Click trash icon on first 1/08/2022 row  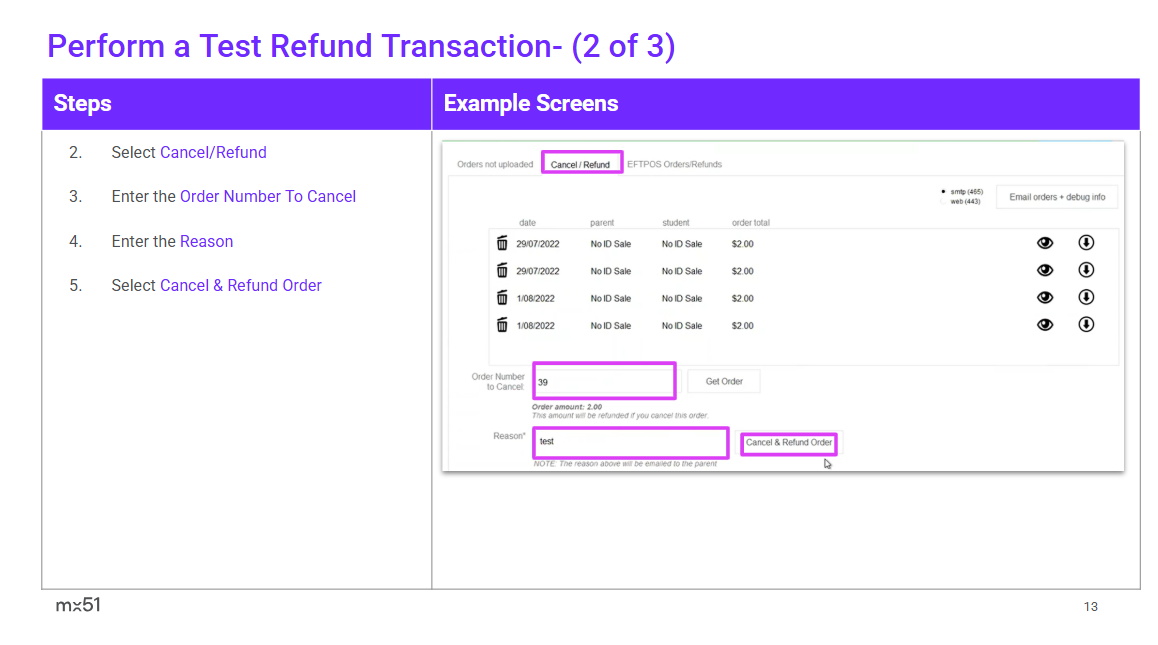(502, 298)
